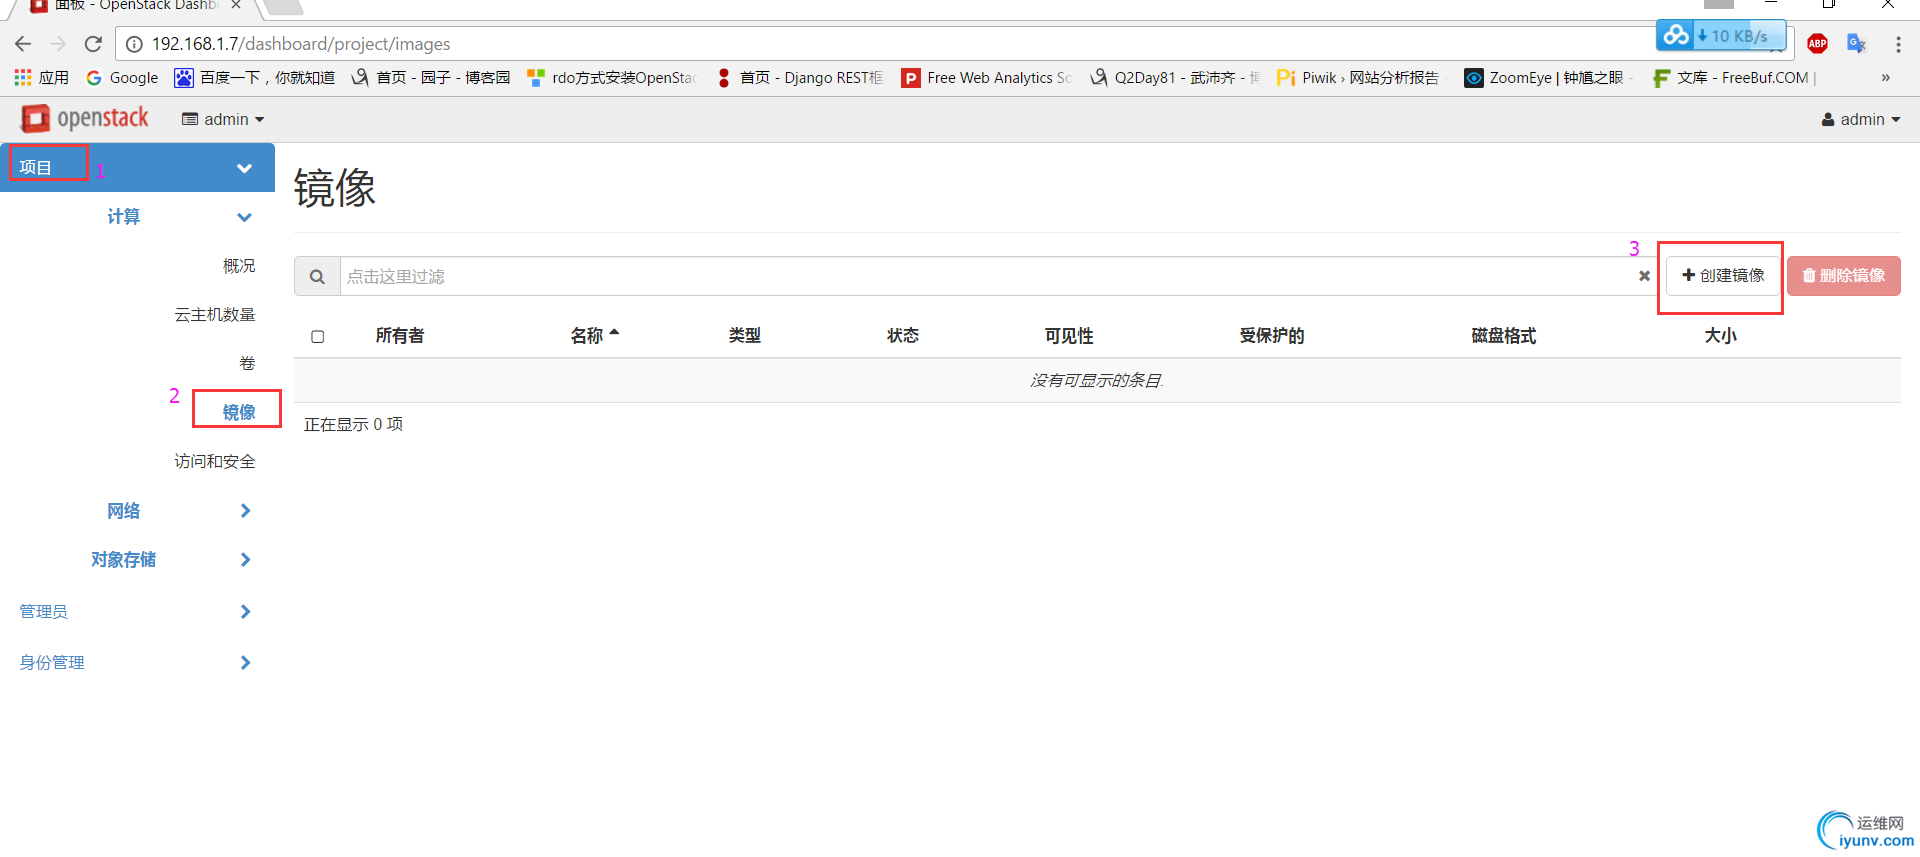Expand the 身份管理 panel chevron
1920x857 pixels.
(x=245, y=662)
